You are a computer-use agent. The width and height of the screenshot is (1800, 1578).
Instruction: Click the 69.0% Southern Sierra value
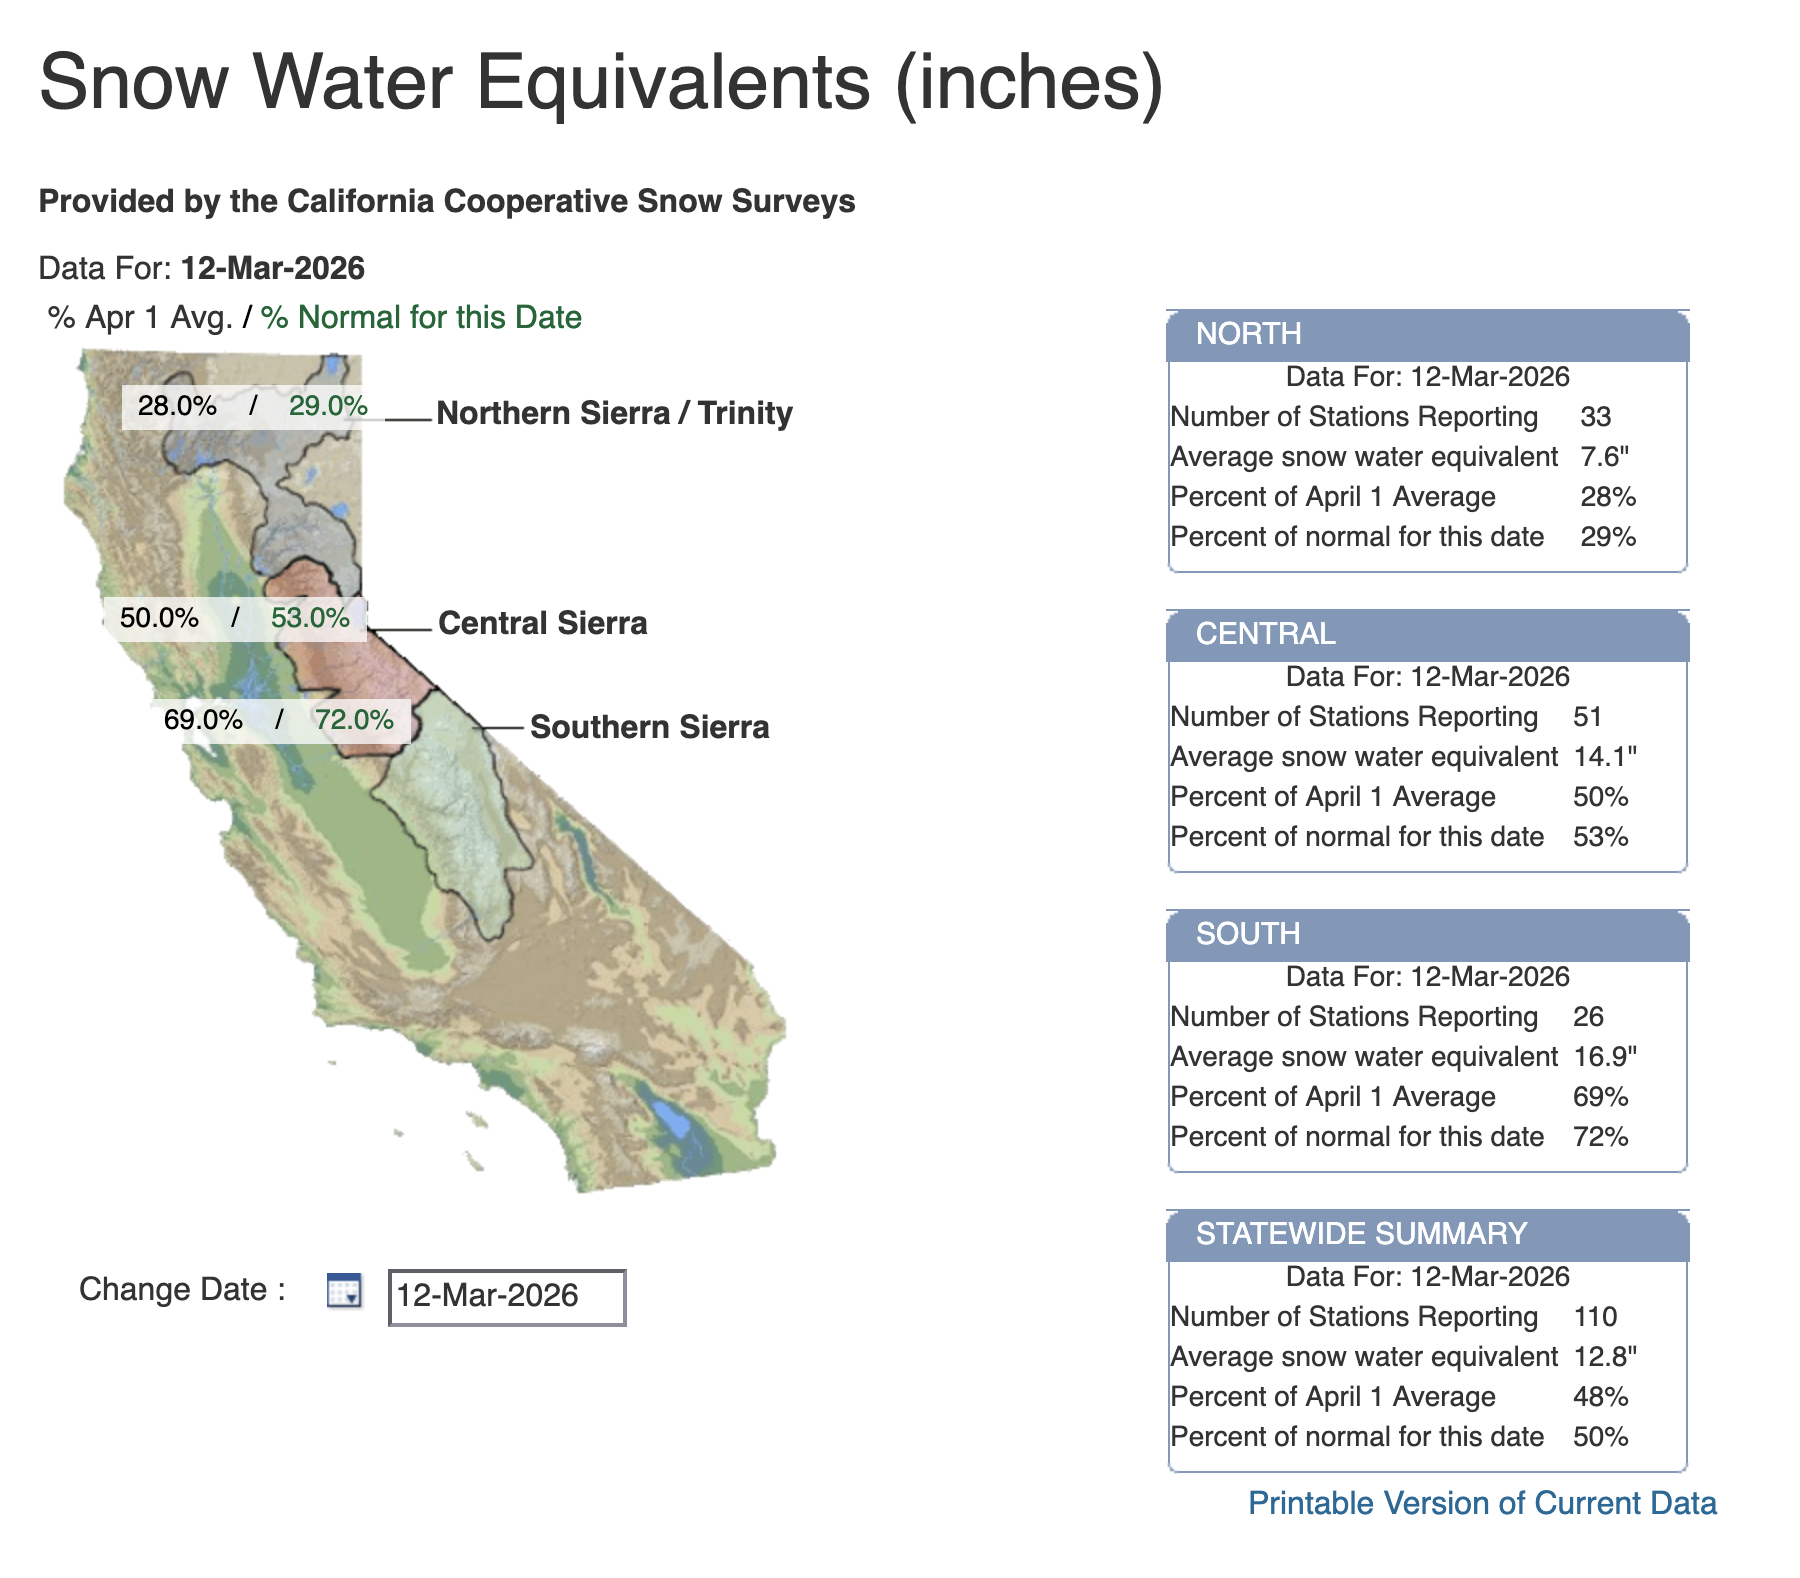[x=202, y=718]
